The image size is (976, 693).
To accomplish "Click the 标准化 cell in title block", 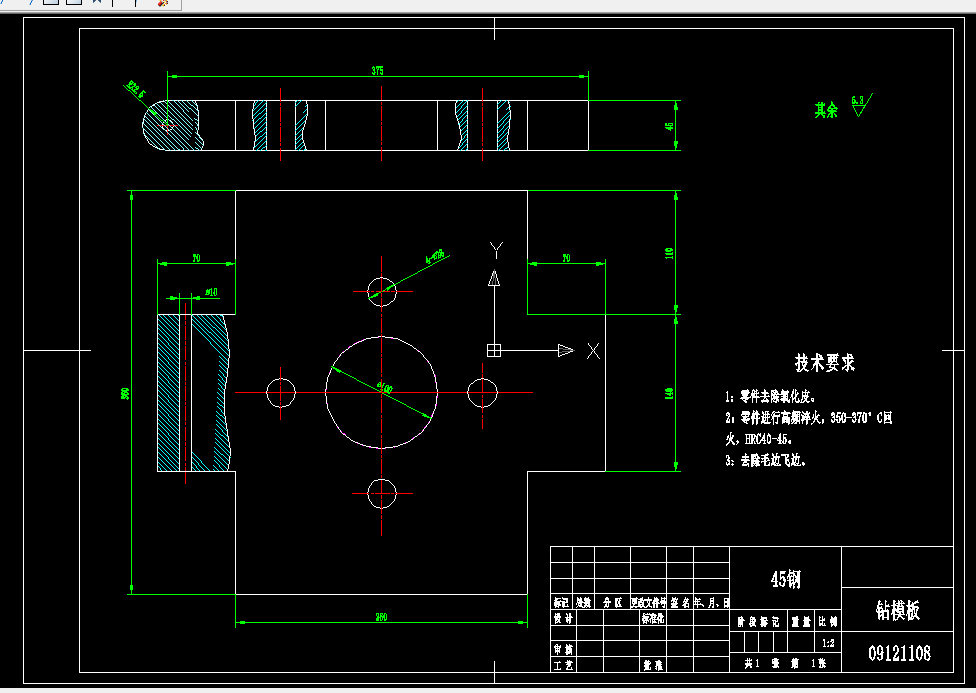I will 653,618.
